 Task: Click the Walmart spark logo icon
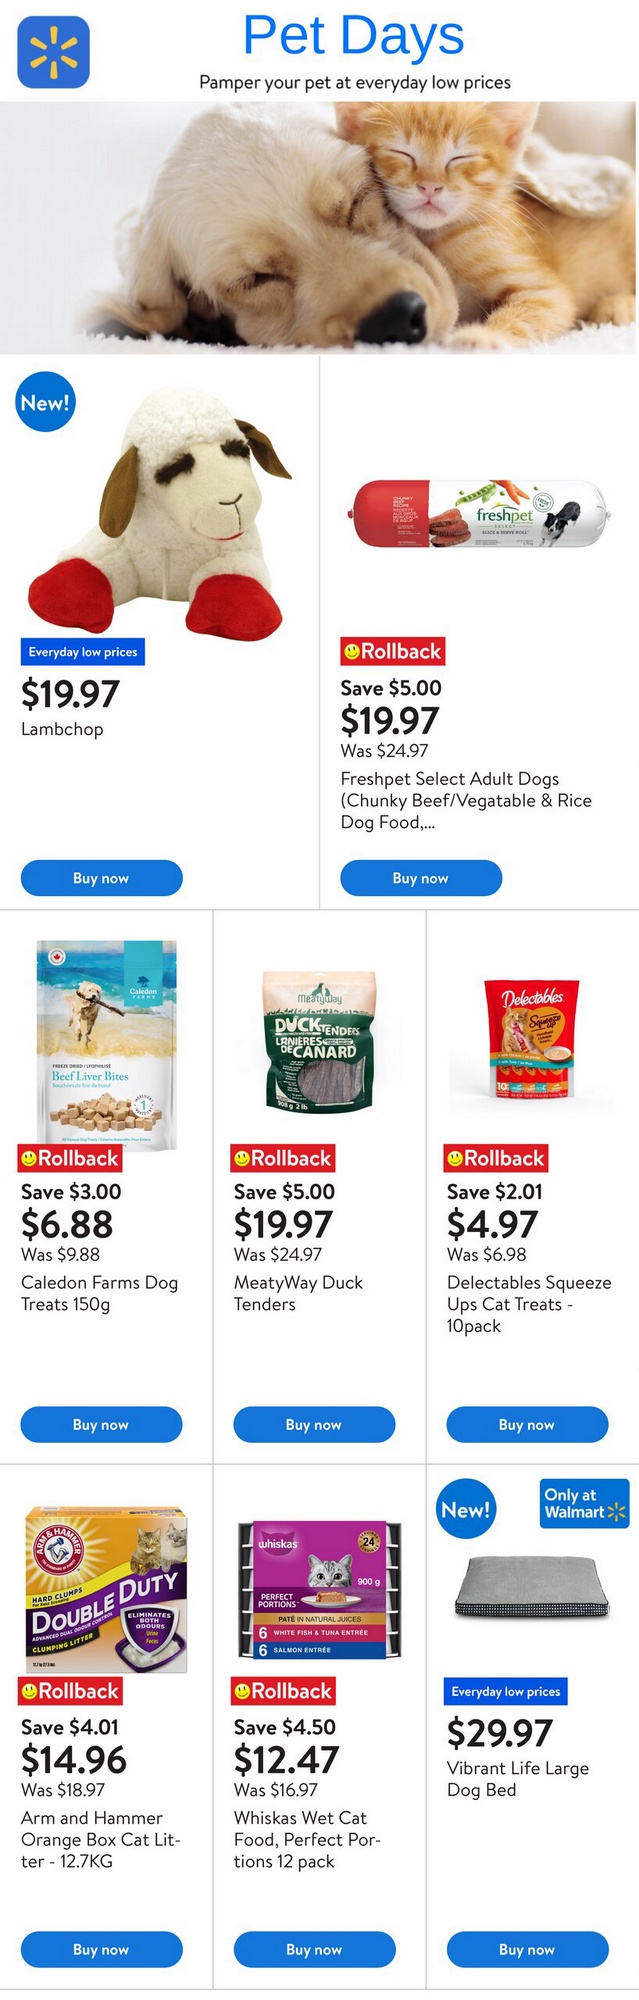[53, 53]
